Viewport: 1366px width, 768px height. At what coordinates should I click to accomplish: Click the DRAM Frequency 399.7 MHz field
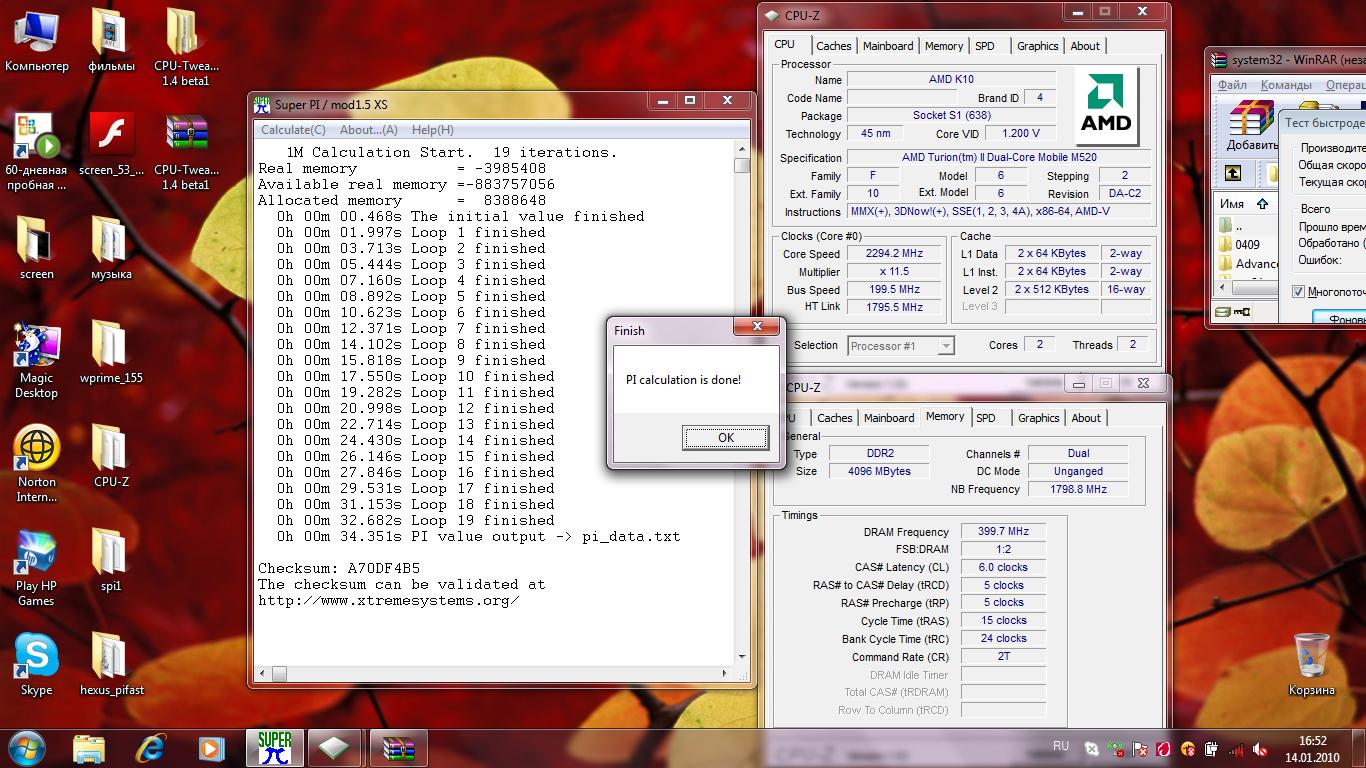(x=1003, y=531)
